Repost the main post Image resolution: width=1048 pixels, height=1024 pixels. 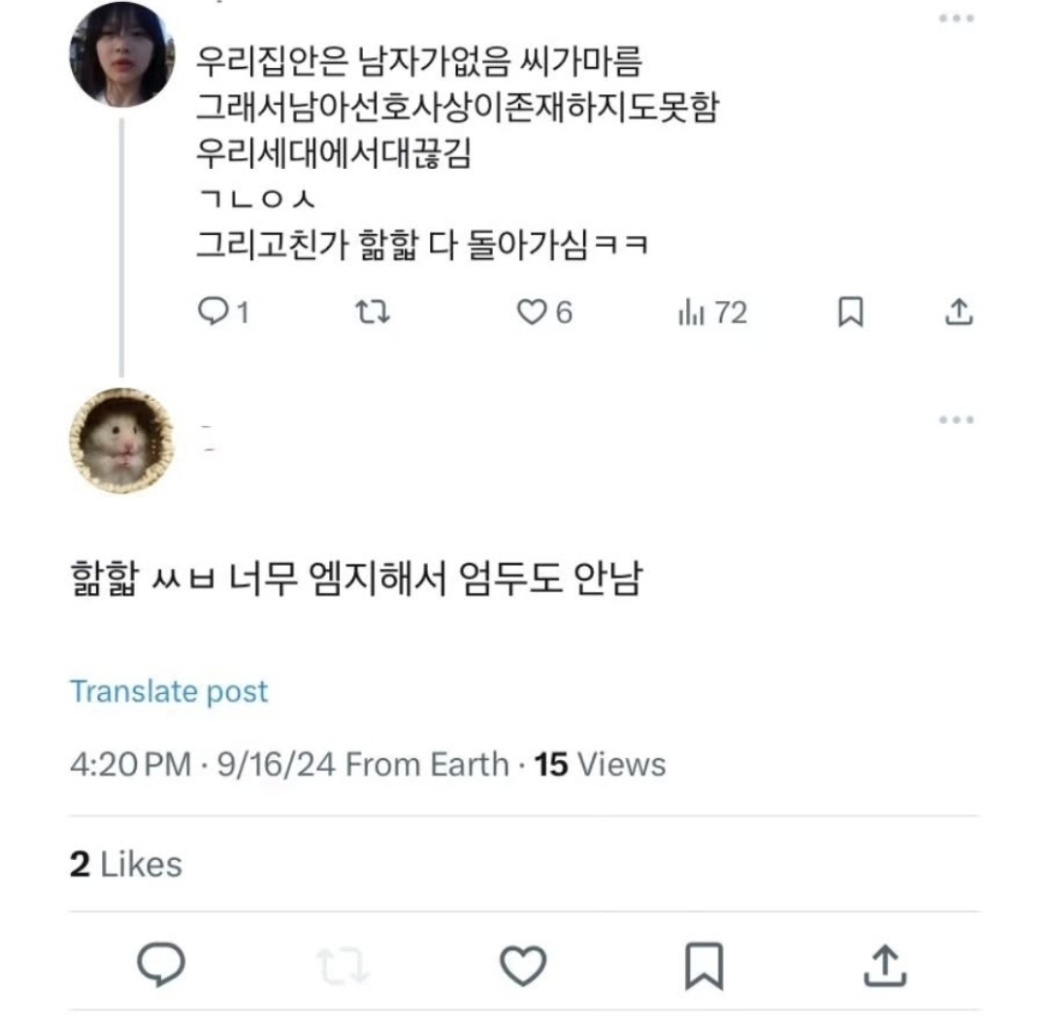click(342, 963)
